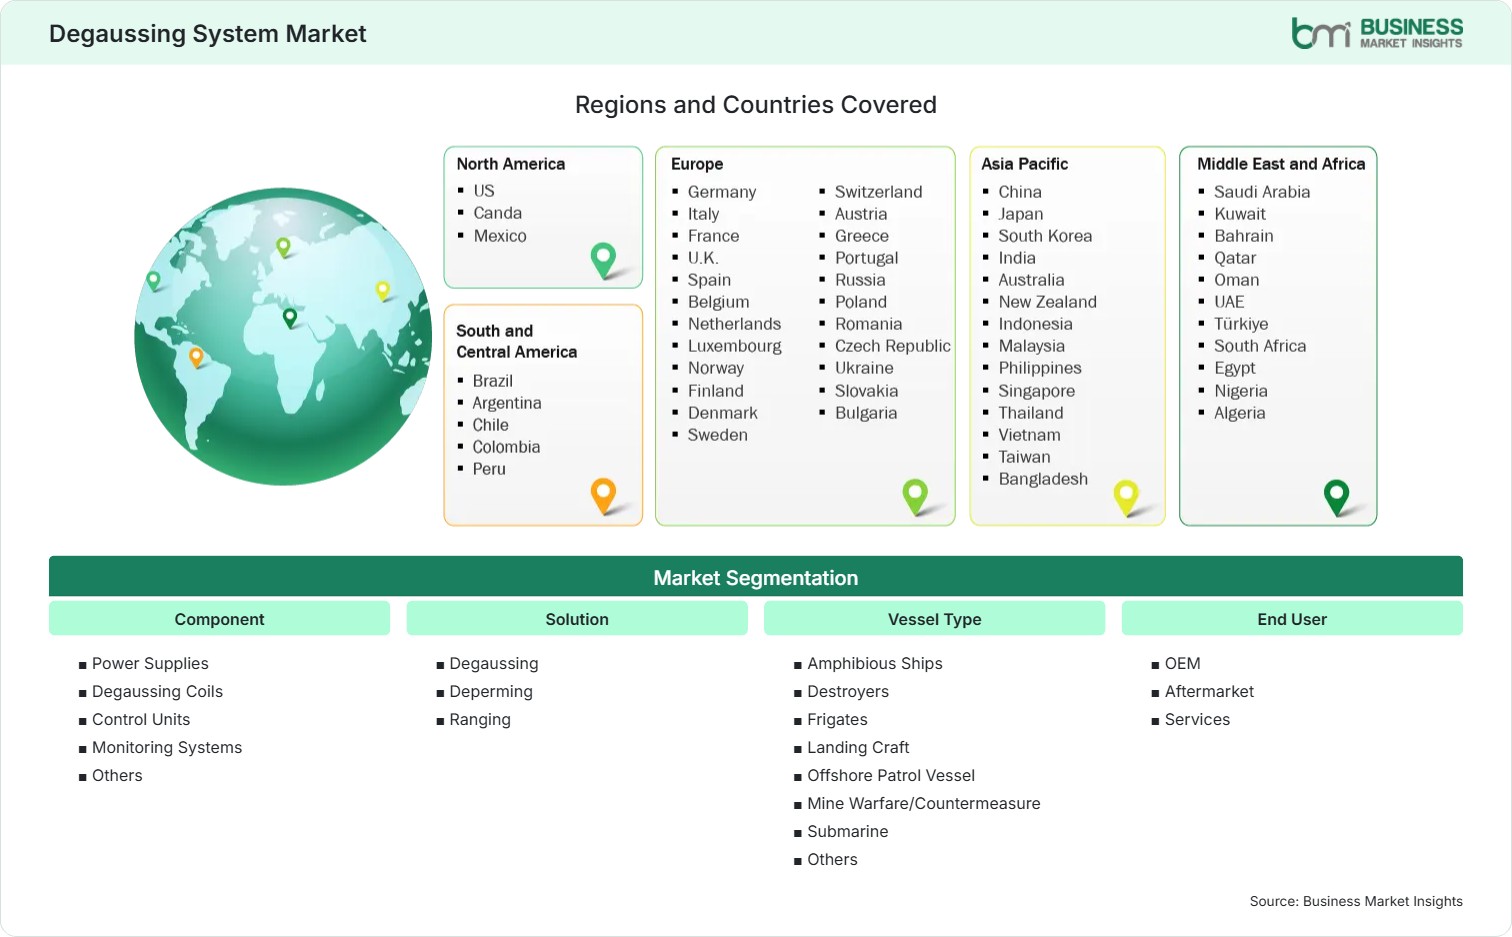
Task: Click 'Deperming' under Solution
Action: tap(491, 691)
